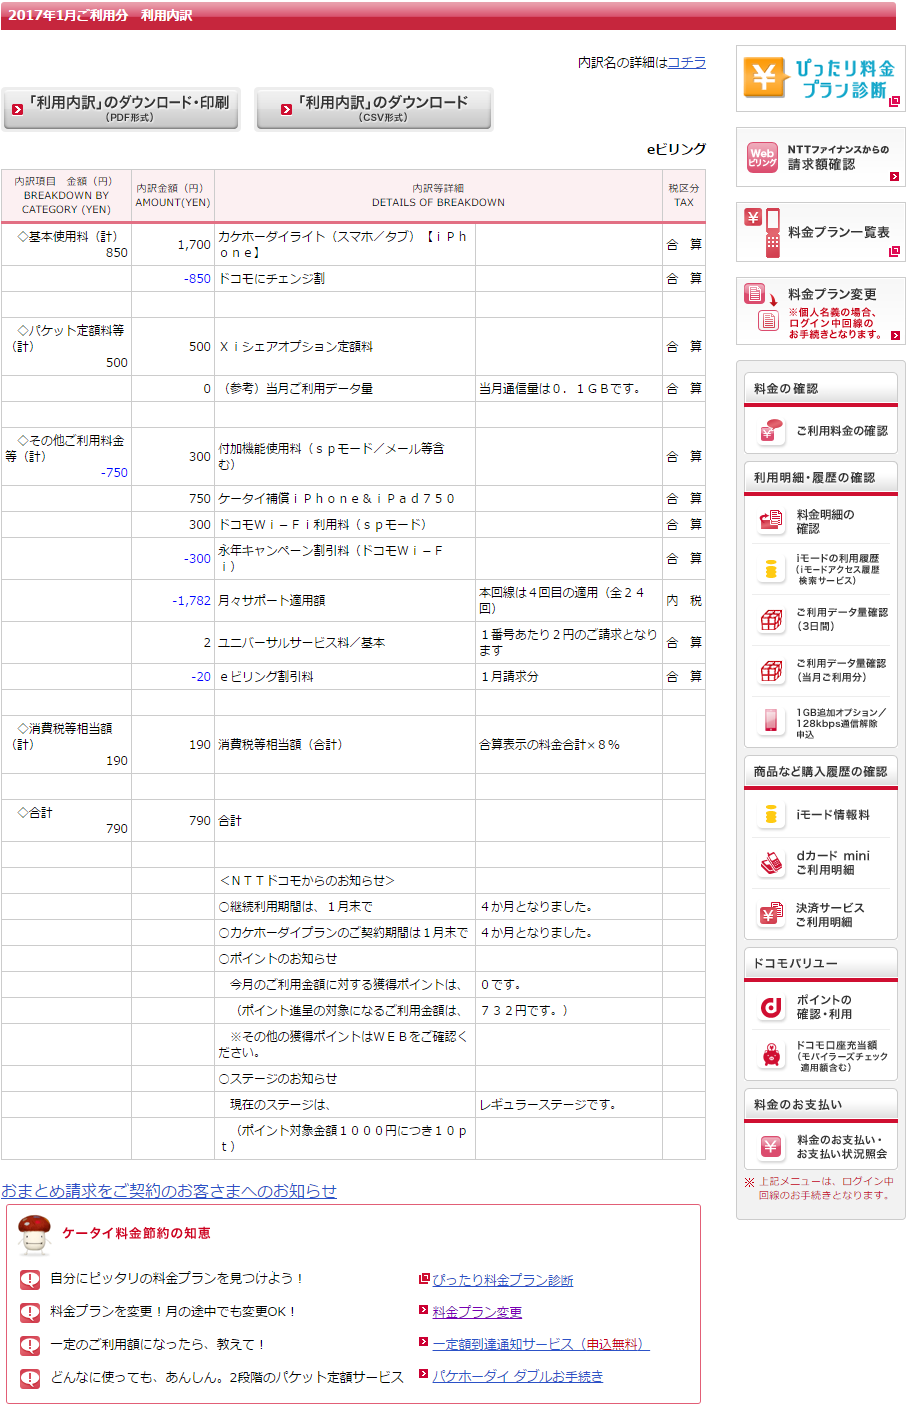Open the ぴったり料金プラン診断 text link
The width and height of the screenshot is (907, 1406).
(502, 1280)
